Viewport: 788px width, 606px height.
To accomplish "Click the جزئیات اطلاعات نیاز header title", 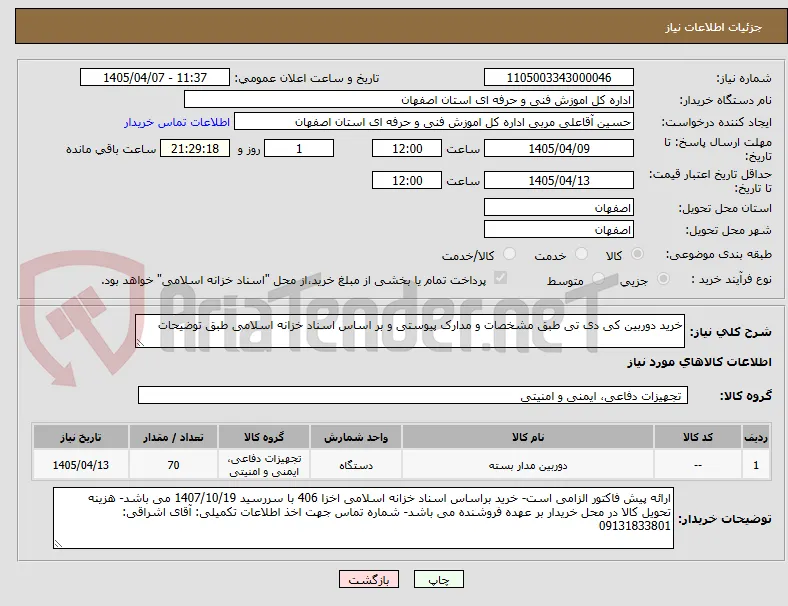I will pos(714,27).
